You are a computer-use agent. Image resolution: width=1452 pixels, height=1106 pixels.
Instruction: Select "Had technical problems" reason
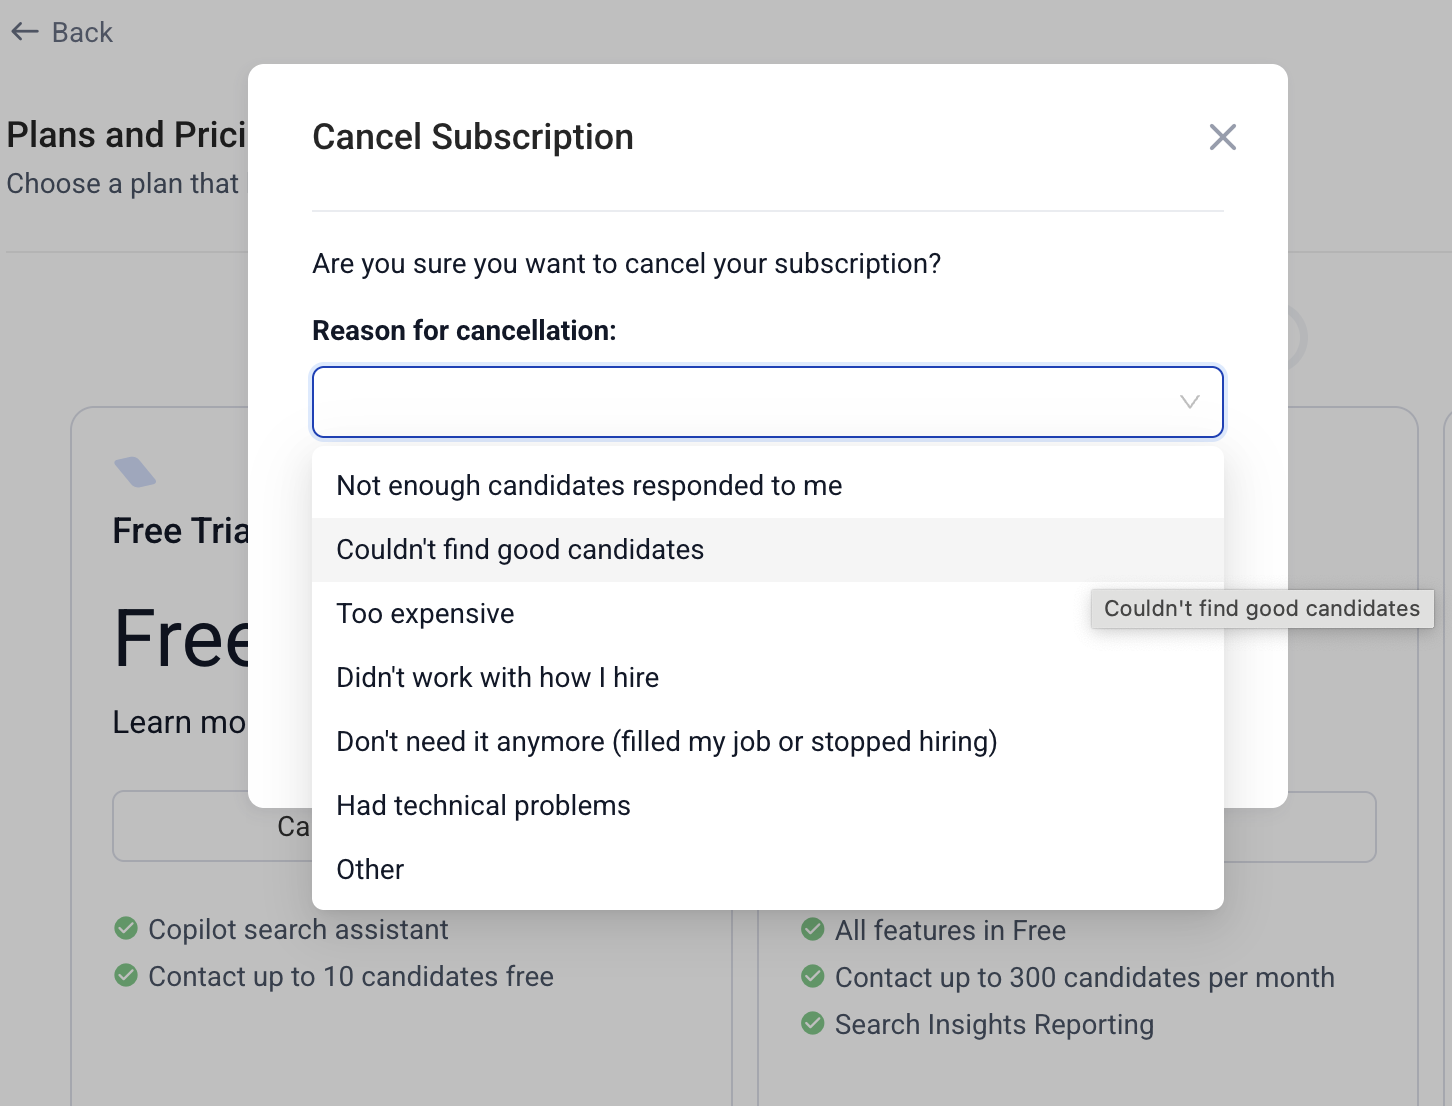(x=483, y=806)
